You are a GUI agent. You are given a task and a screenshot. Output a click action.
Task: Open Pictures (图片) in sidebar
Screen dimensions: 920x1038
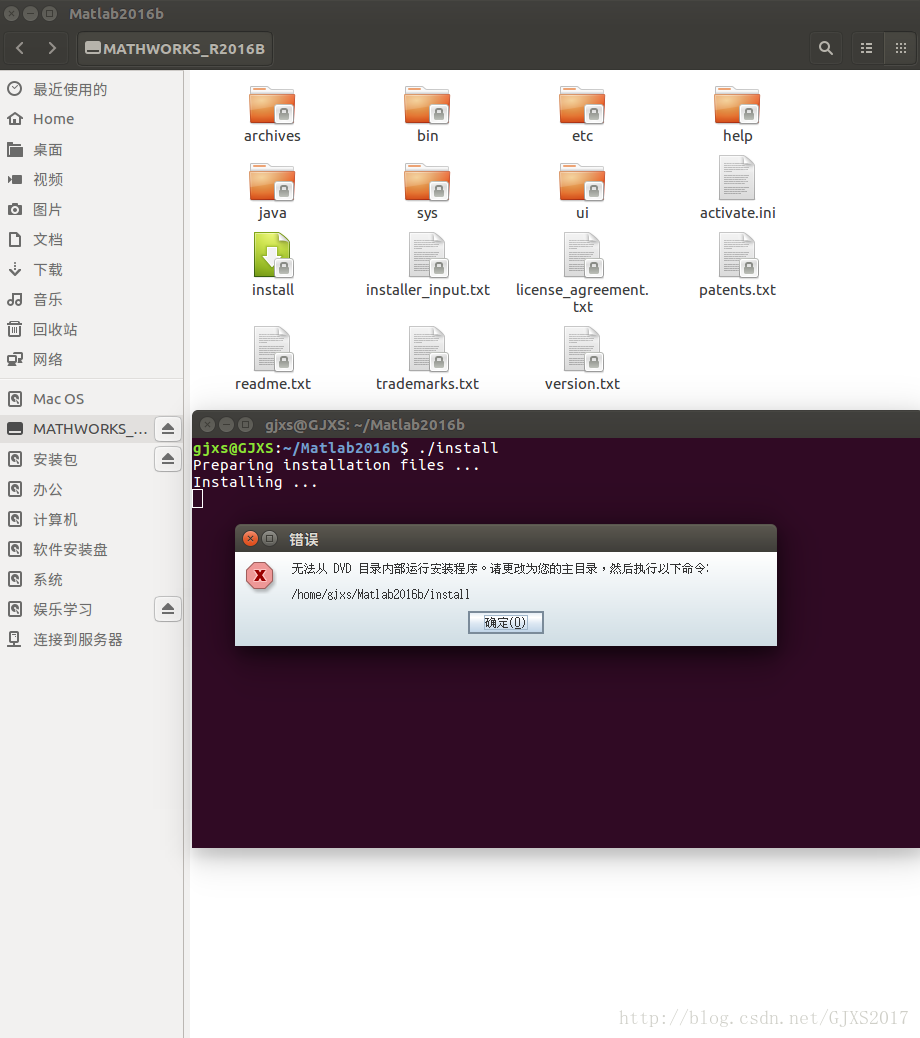[91, 210]
